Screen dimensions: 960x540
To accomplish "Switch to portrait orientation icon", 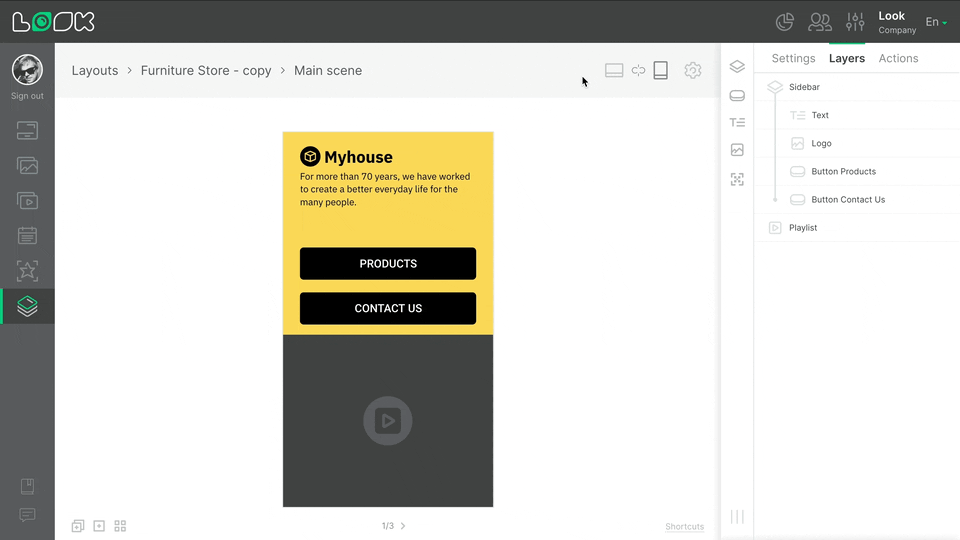I will click(x=660, y=70).
